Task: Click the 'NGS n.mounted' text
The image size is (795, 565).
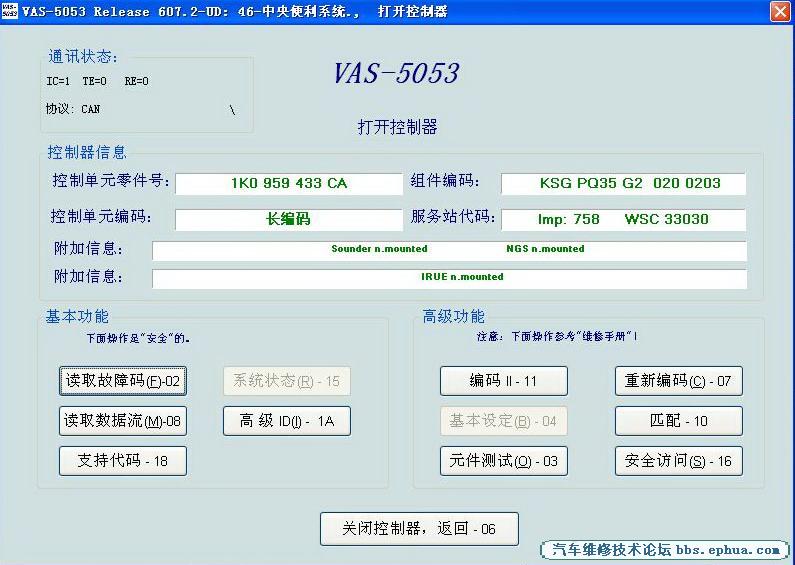Action: tap(545, 249)
